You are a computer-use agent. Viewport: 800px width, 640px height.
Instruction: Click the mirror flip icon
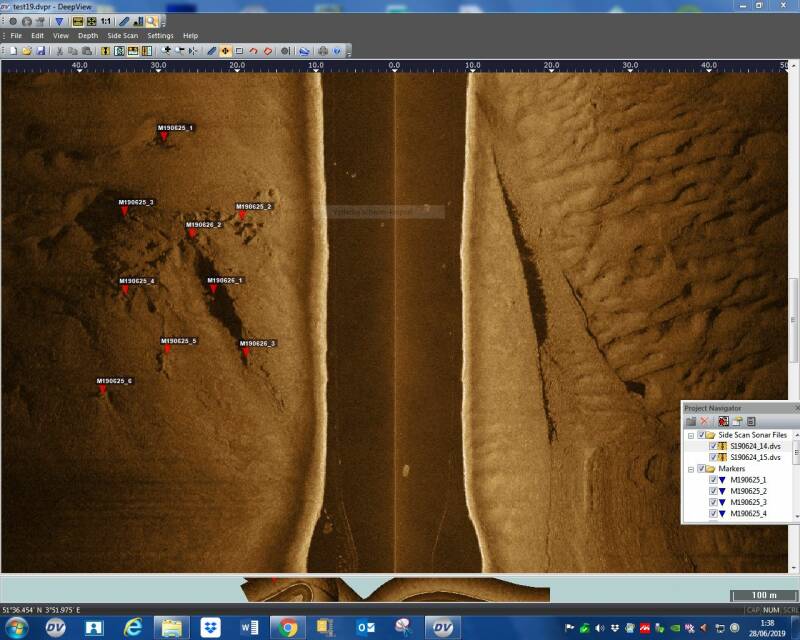click(193, 51)
